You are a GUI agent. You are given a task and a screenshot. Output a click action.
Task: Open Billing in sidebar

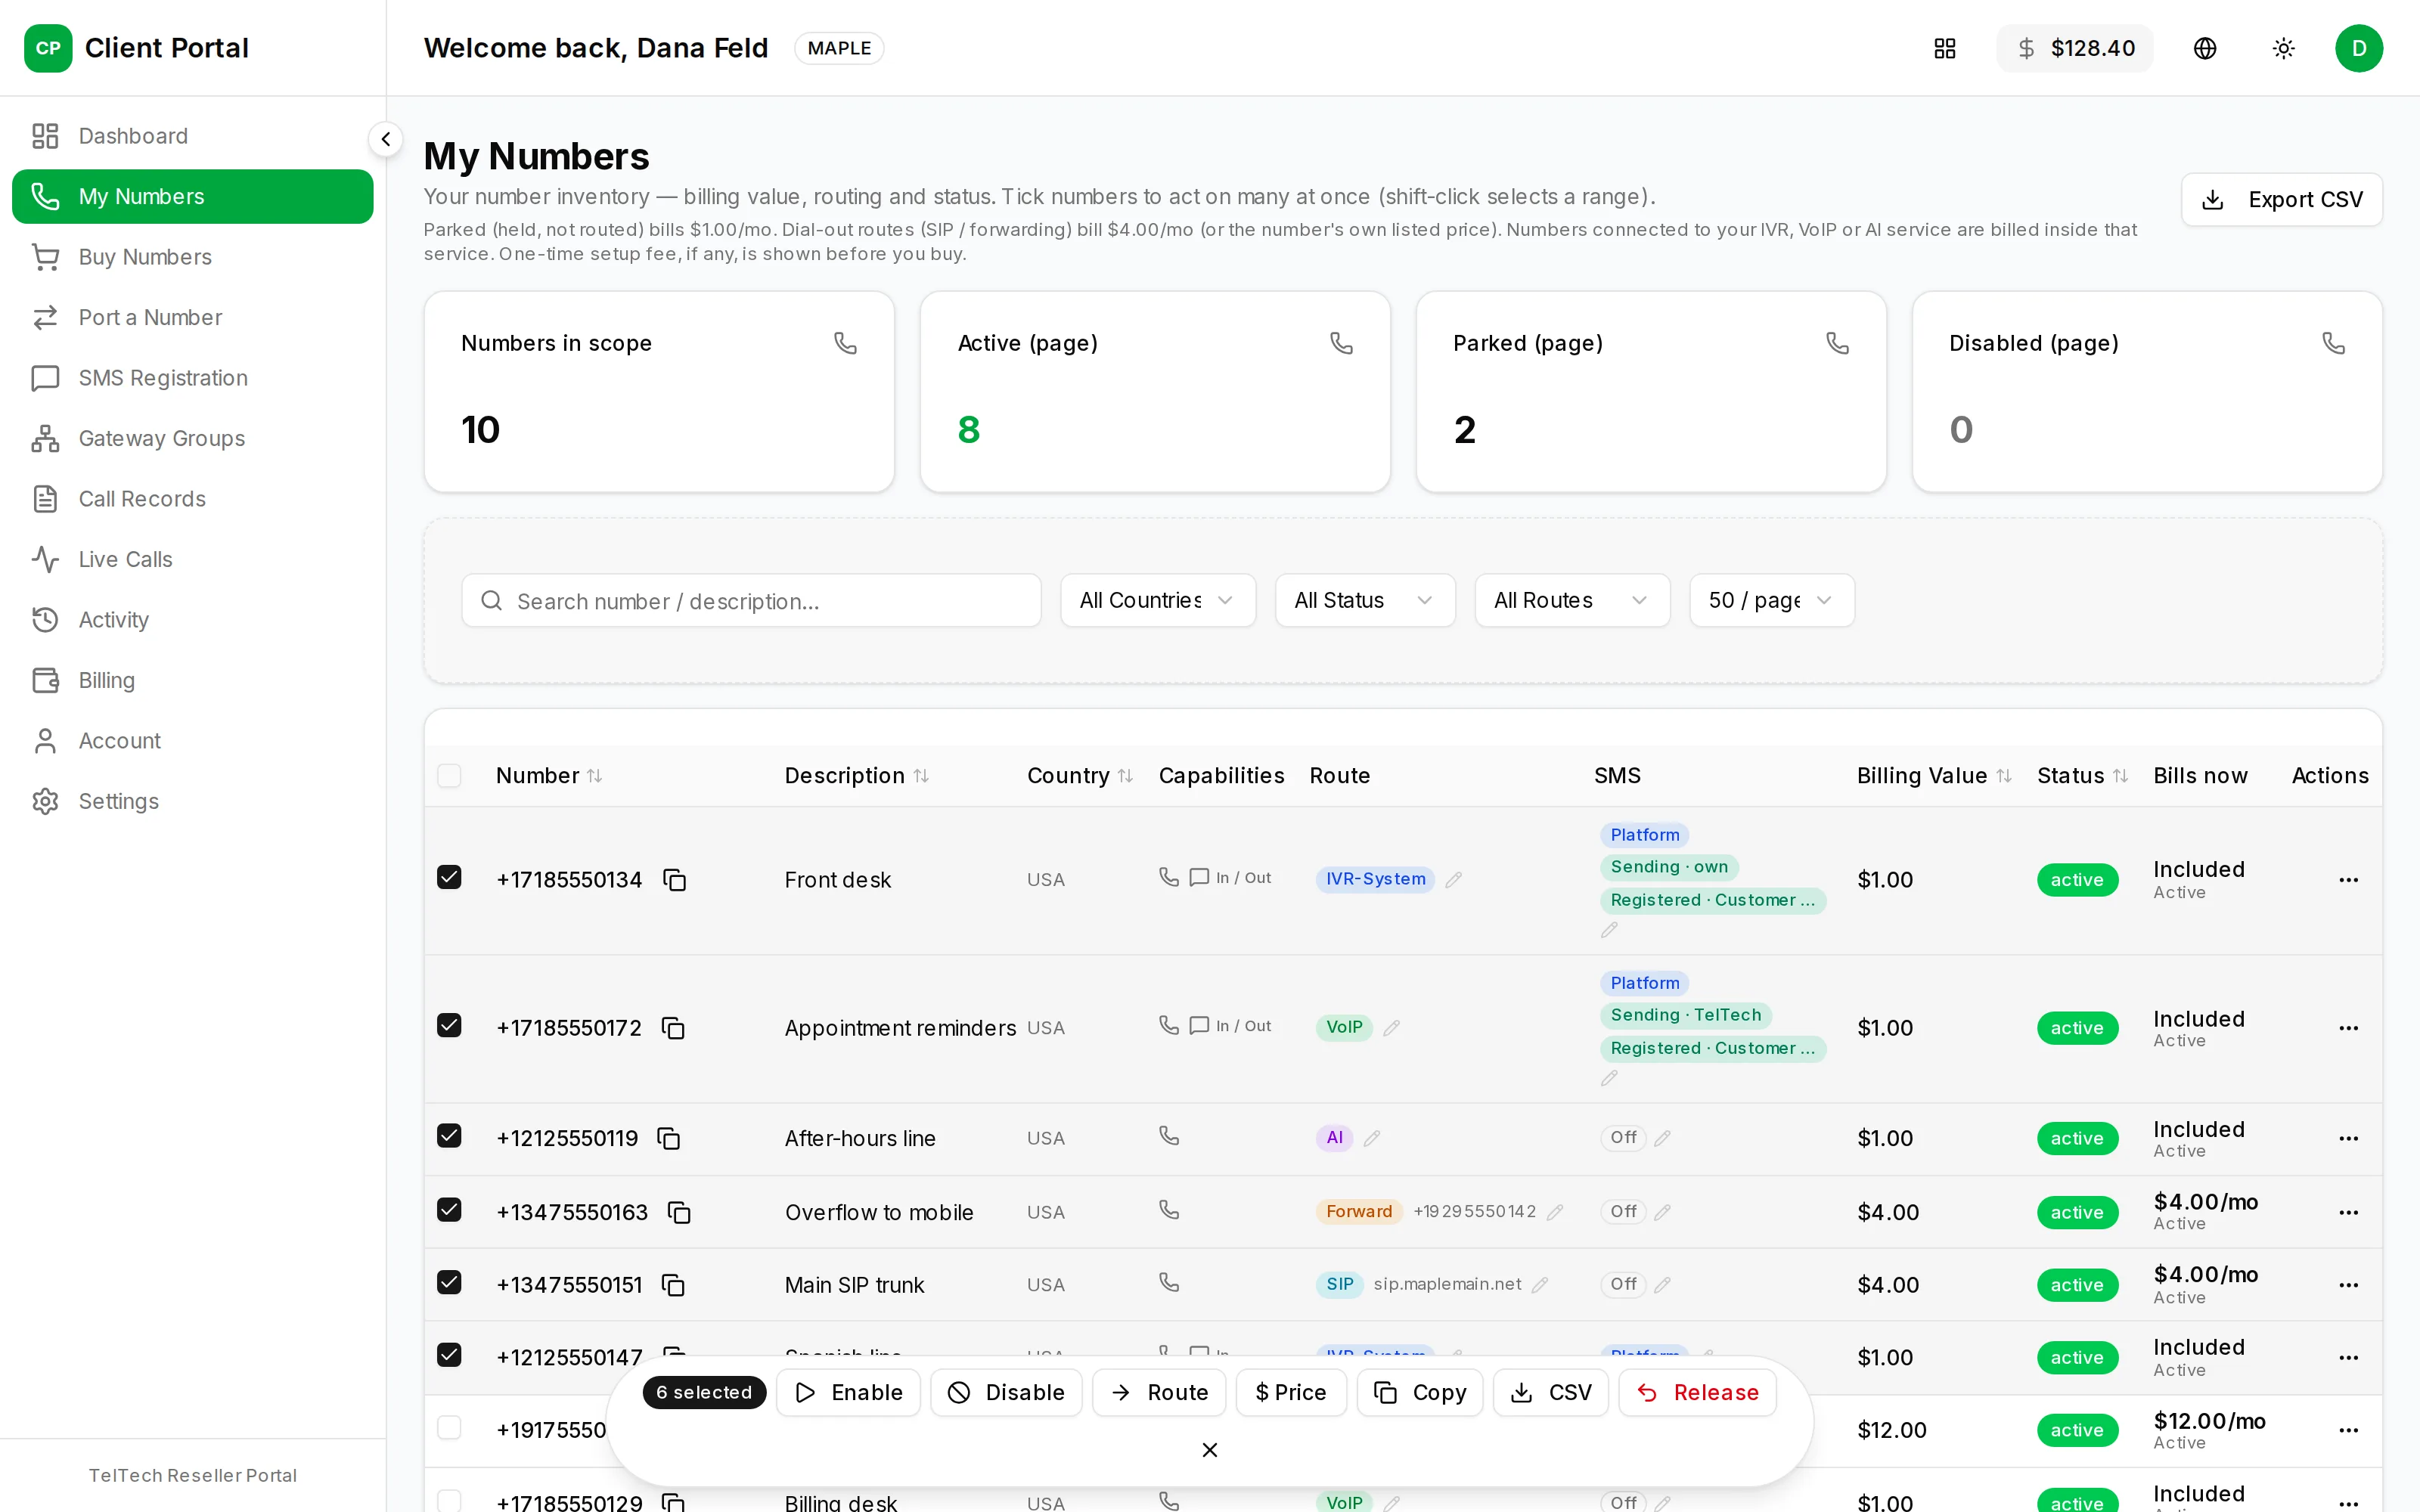click(x=192, y=680)
